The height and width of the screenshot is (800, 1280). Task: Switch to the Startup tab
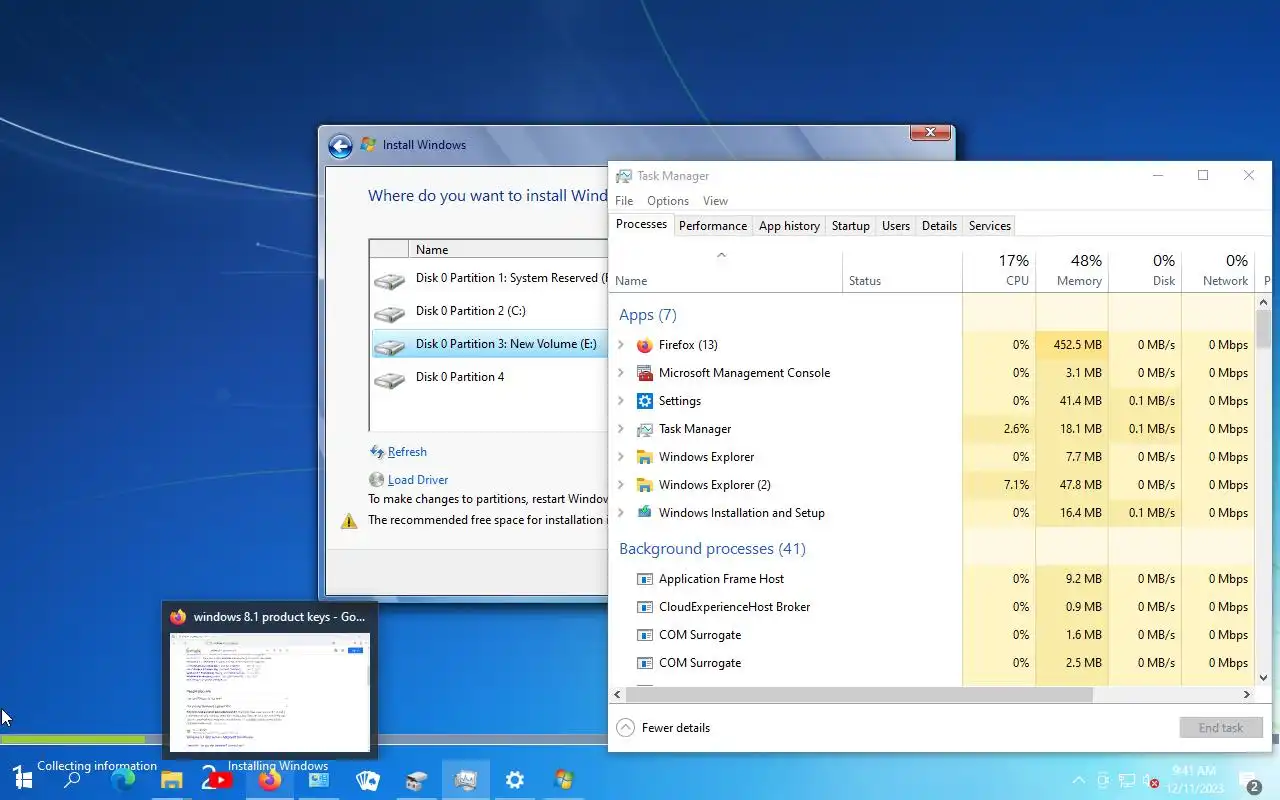click(x=851, y=226)
